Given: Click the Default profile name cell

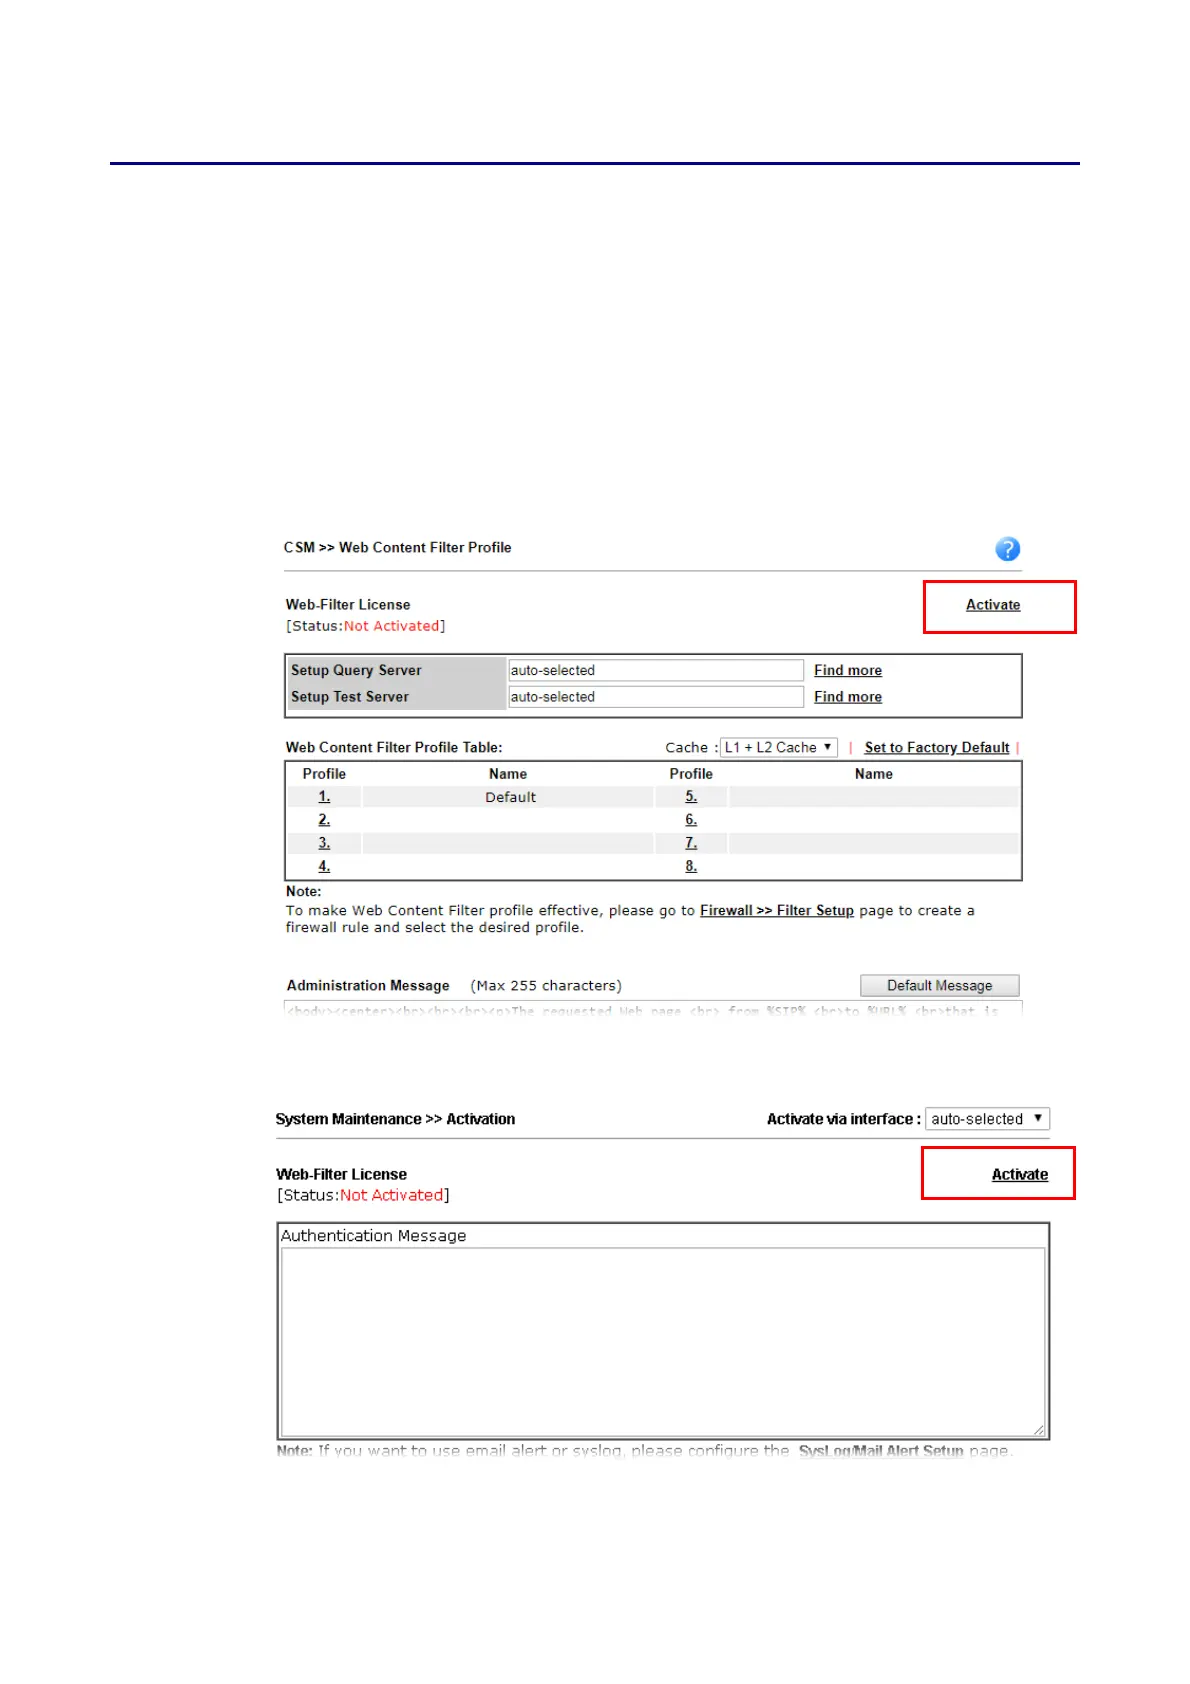Looking at the screenshot, I should click(509, 797).
